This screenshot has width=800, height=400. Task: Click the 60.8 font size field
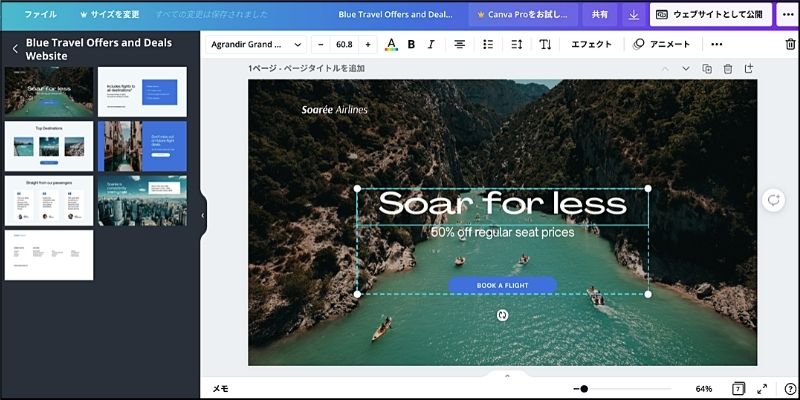coord(344,44)
